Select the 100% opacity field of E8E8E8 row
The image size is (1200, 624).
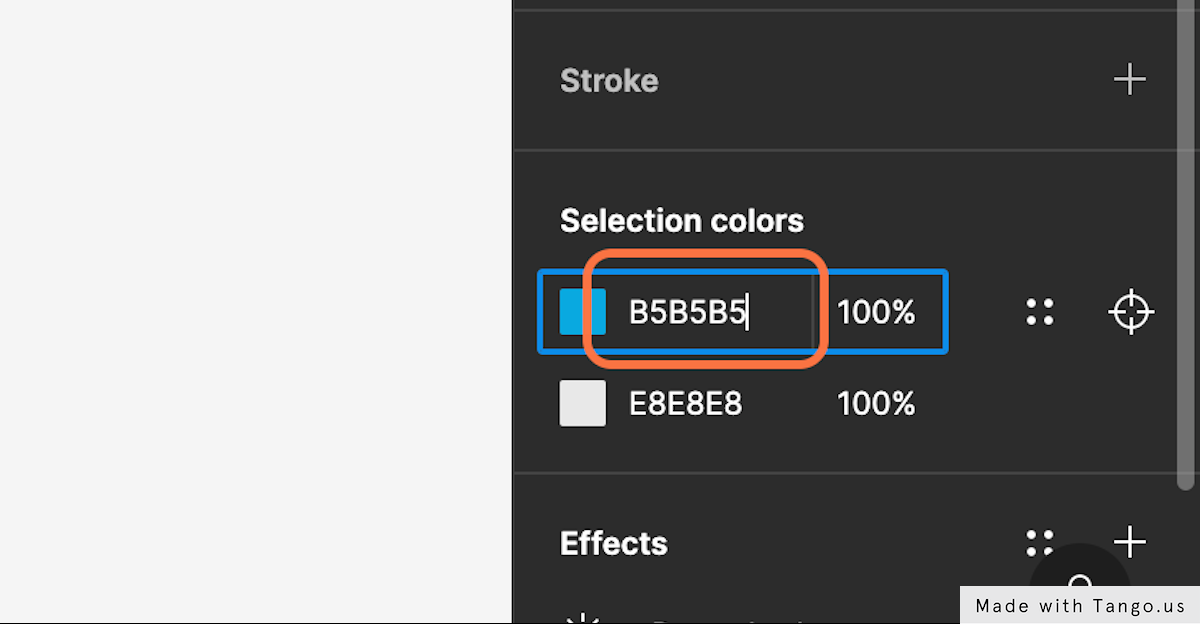tap(877, 404)
